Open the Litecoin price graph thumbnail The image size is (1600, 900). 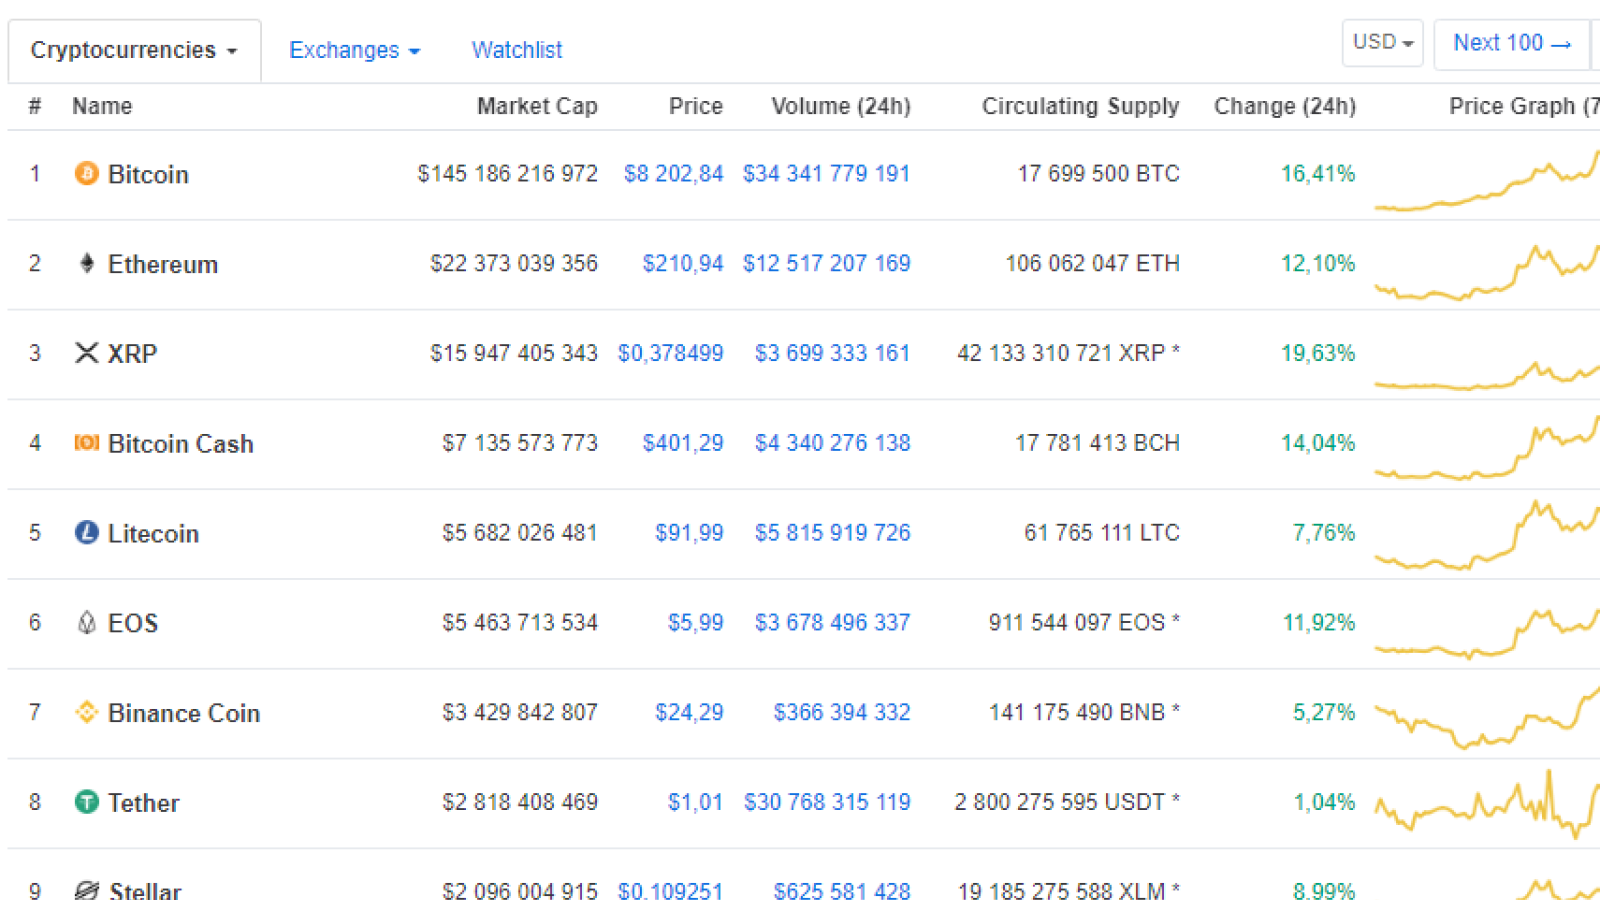(x=1487, y=536)
